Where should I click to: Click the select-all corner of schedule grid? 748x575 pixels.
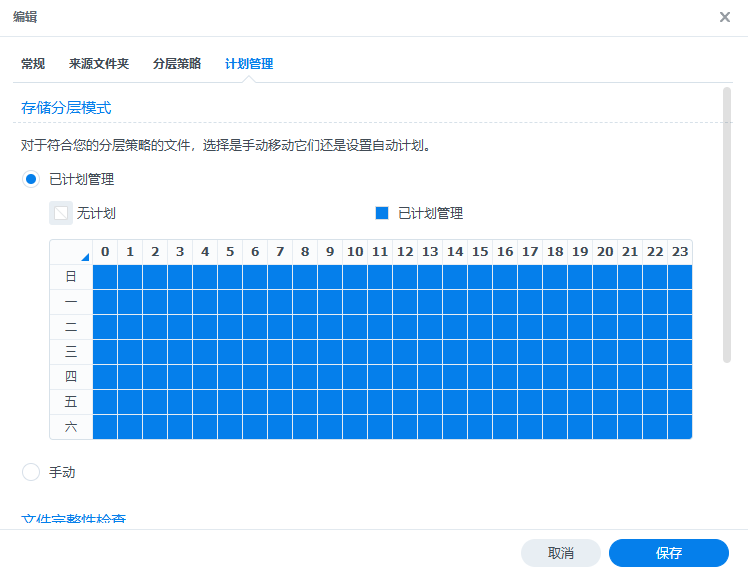click(71, 252)
